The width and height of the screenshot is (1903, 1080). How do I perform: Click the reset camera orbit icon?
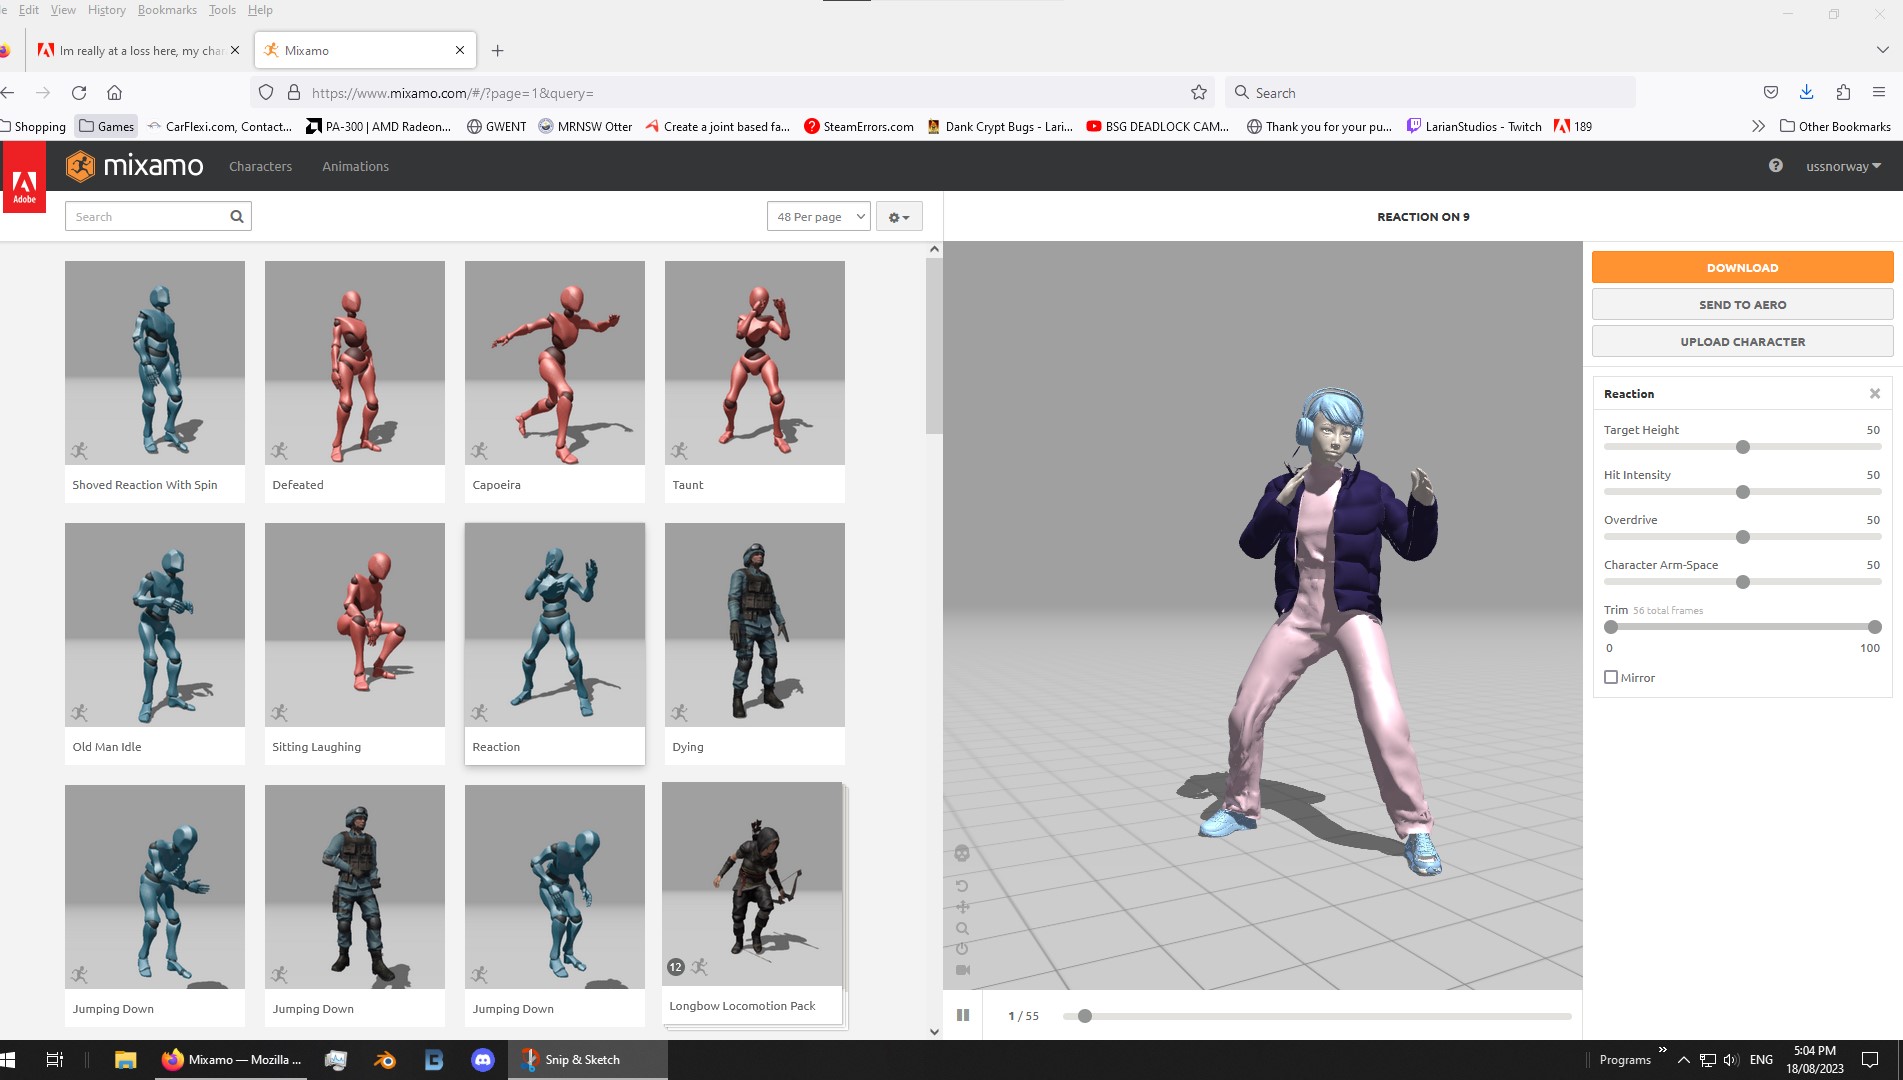(x=961, y=886)
